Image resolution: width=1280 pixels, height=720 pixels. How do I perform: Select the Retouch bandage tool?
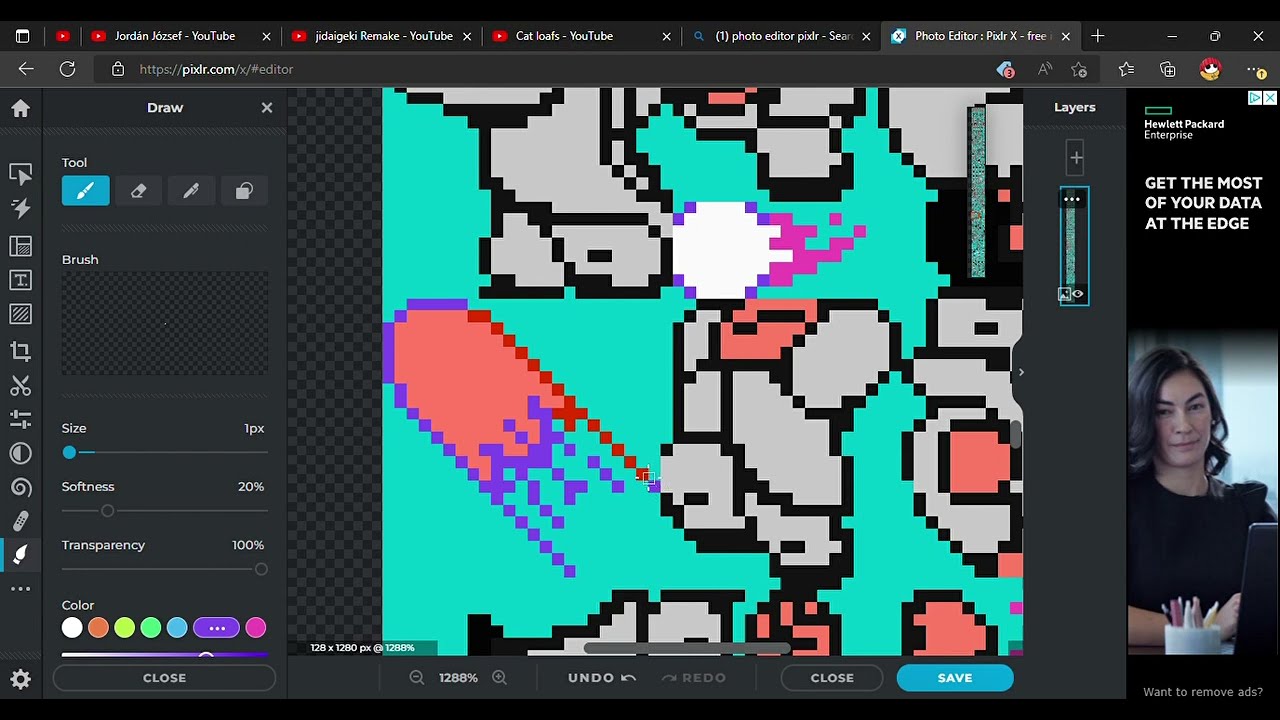tap(20, 521)
